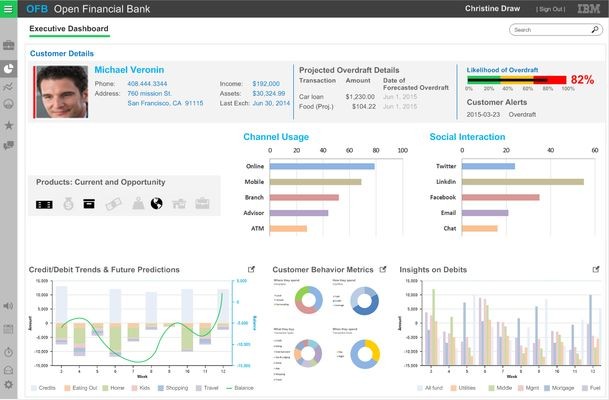
Task: Open settings gear in sidebar
Action: (x=9, y=385)
